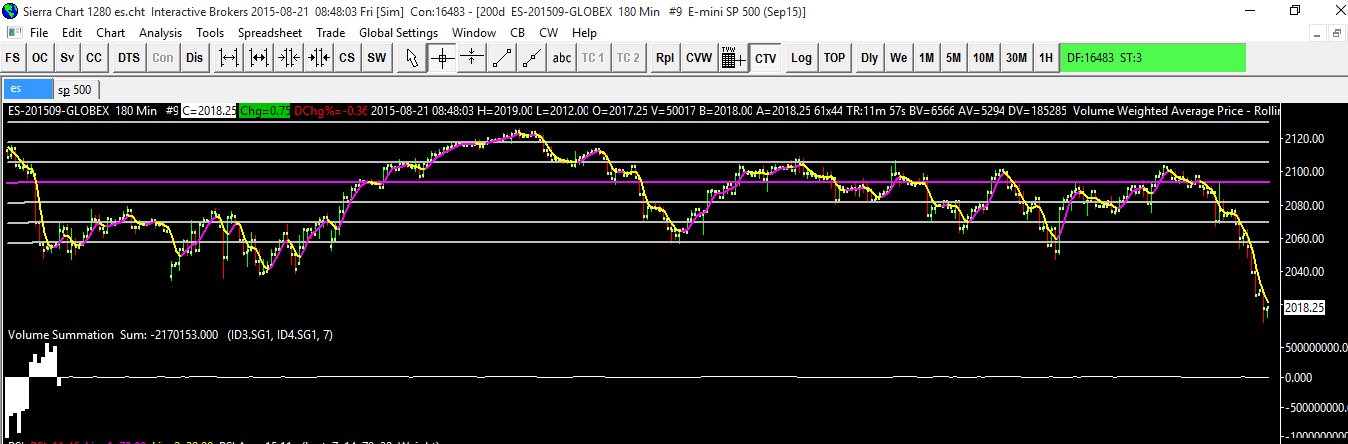Select the sp 500 chart tab

click(x=74, y=88)
